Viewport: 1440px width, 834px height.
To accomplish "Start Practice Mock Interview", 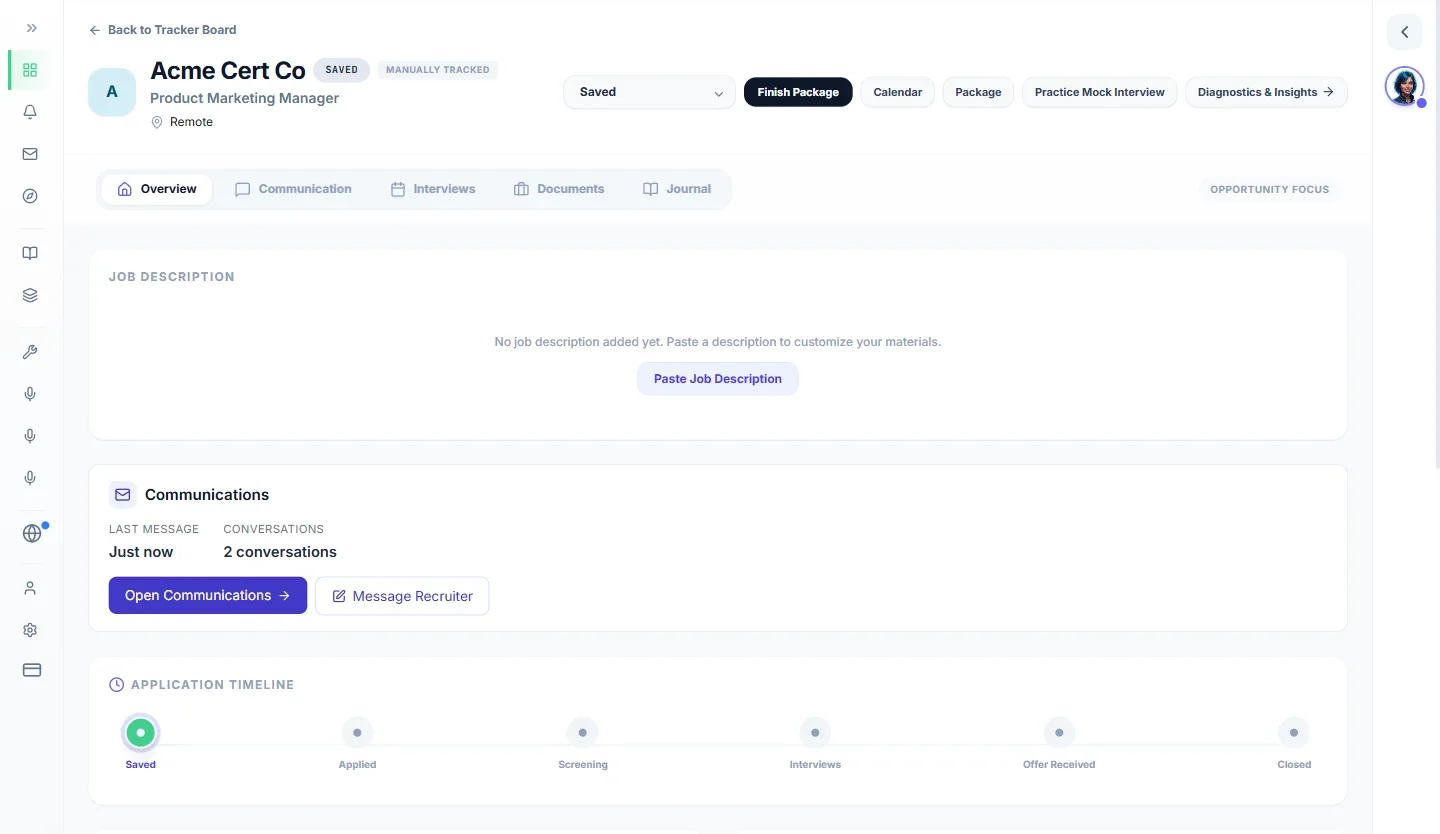I will (1099, 92).
